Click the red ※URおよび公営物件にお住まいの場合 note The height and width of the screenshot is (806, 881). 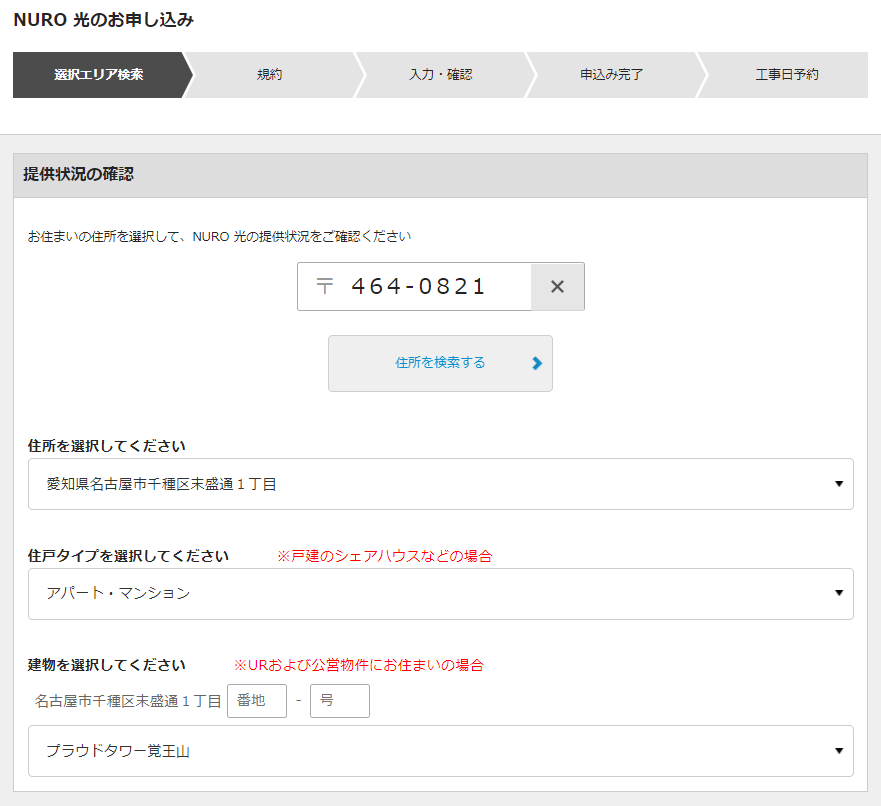359,665
